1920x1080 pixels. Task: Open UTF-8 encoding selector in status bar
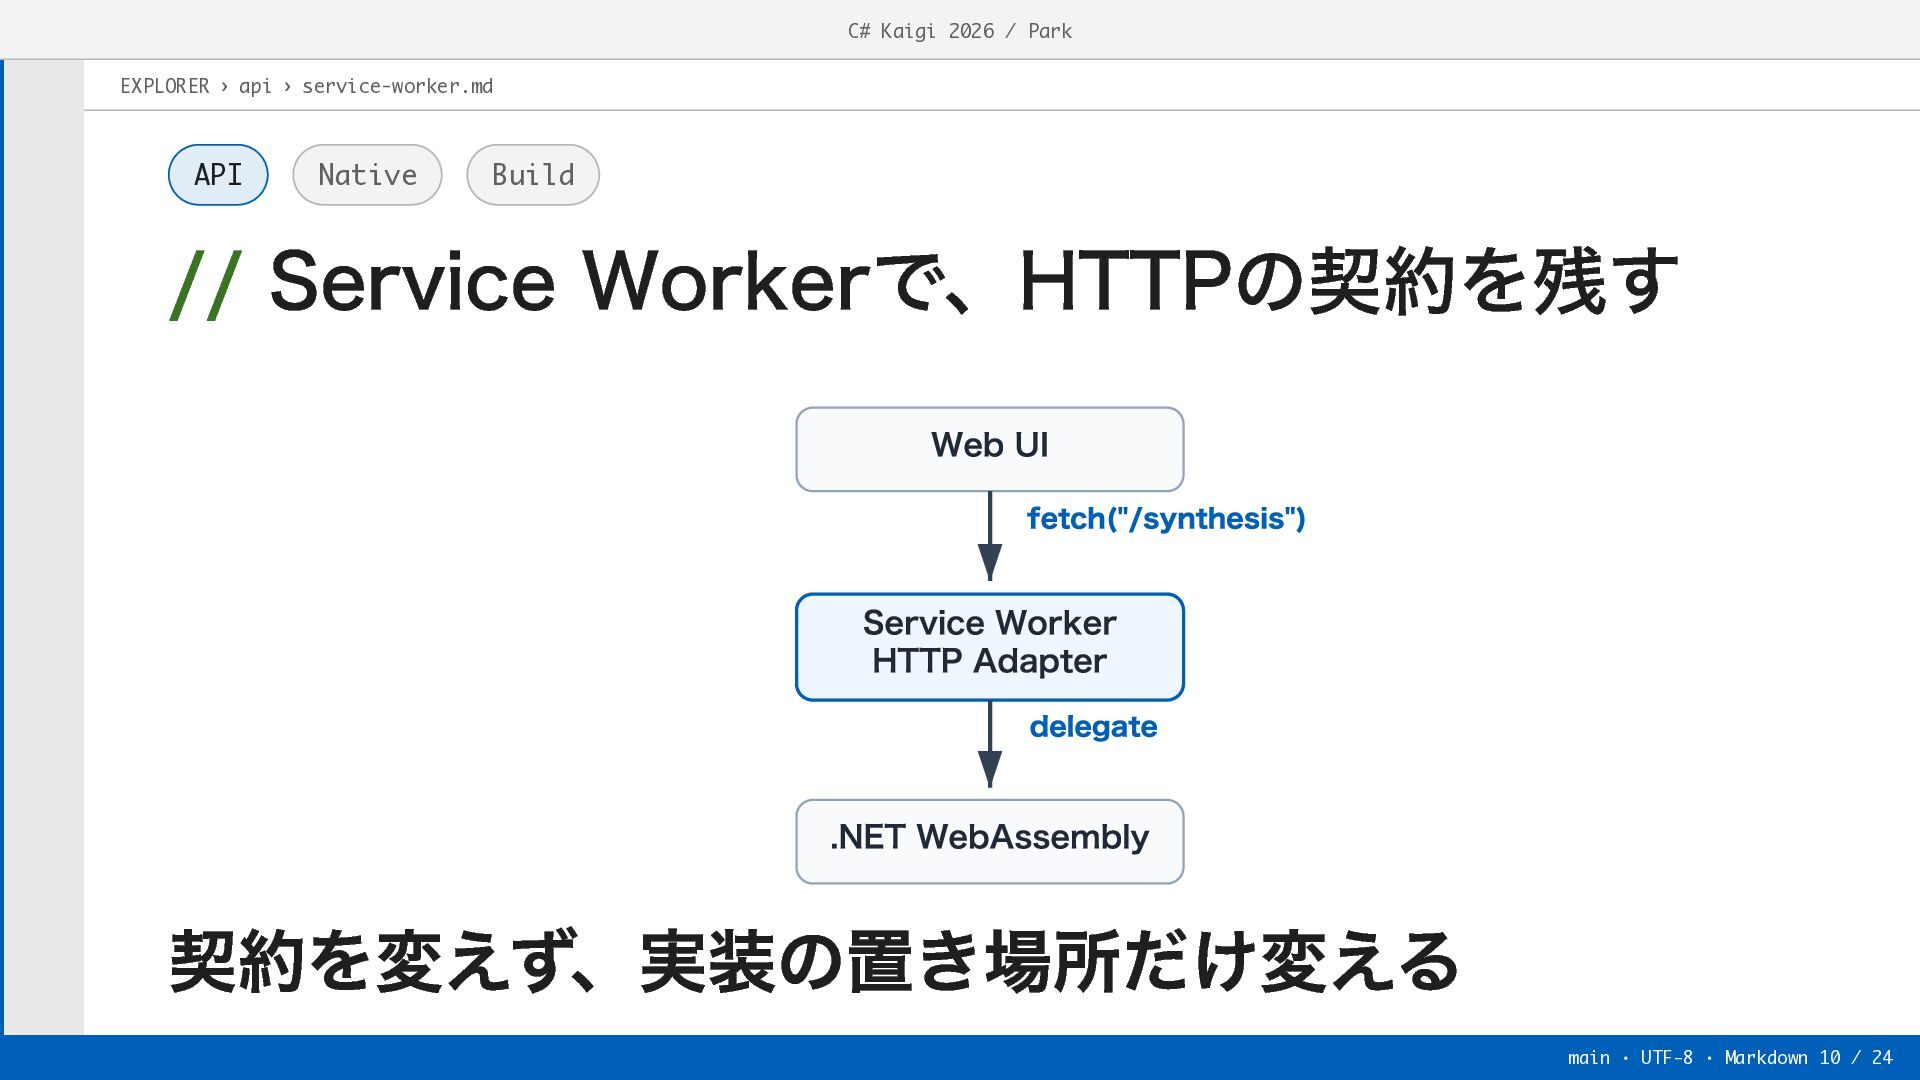1666,1058
